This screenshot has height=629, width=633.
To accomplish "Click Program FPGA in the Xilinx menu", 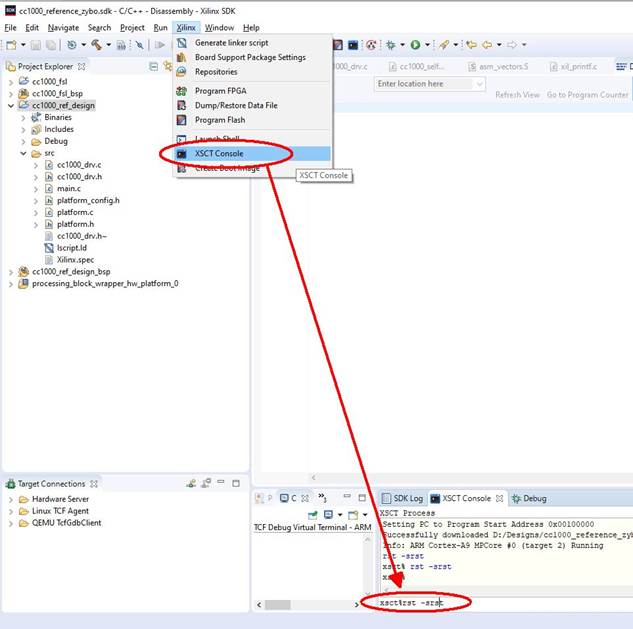I will tap(220, 91).
